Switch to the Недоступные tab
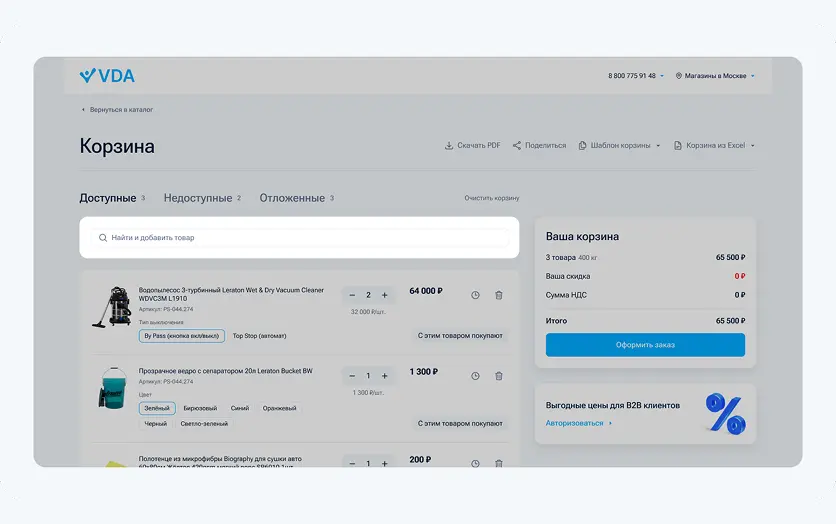836x524 pixels. pos(202,198)
